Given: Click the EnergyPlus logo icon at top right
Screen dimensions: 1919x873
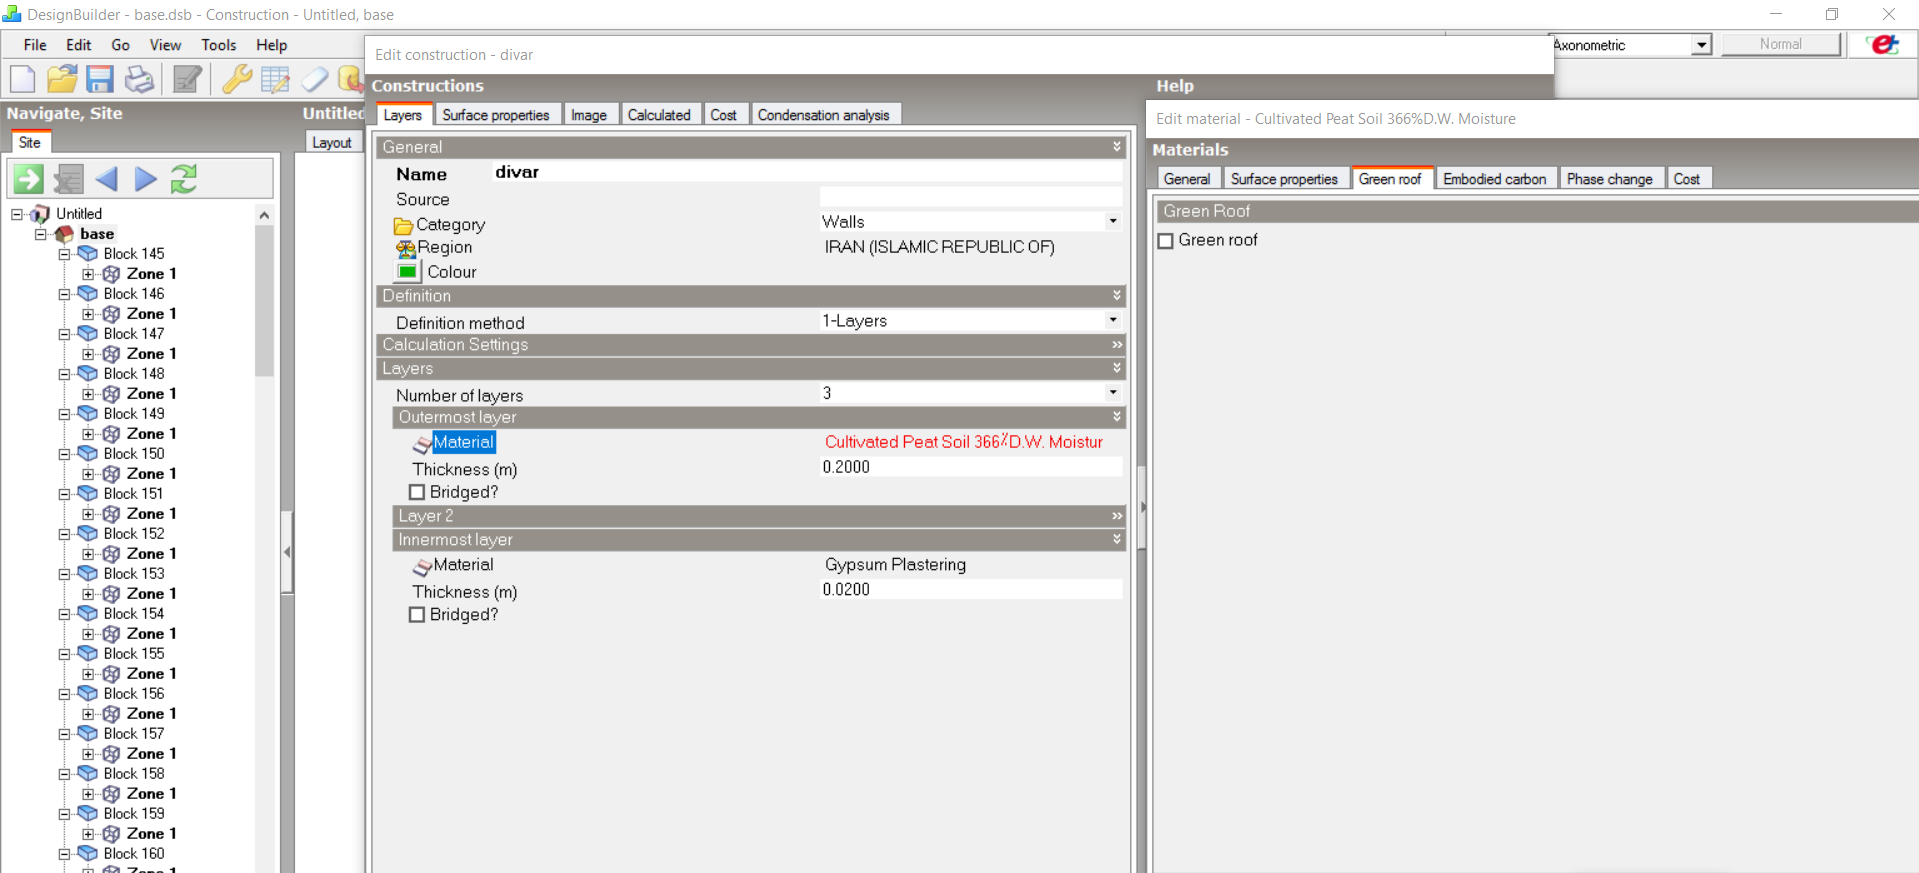Looking at the screenshot, I should [x=1885, y=44].
